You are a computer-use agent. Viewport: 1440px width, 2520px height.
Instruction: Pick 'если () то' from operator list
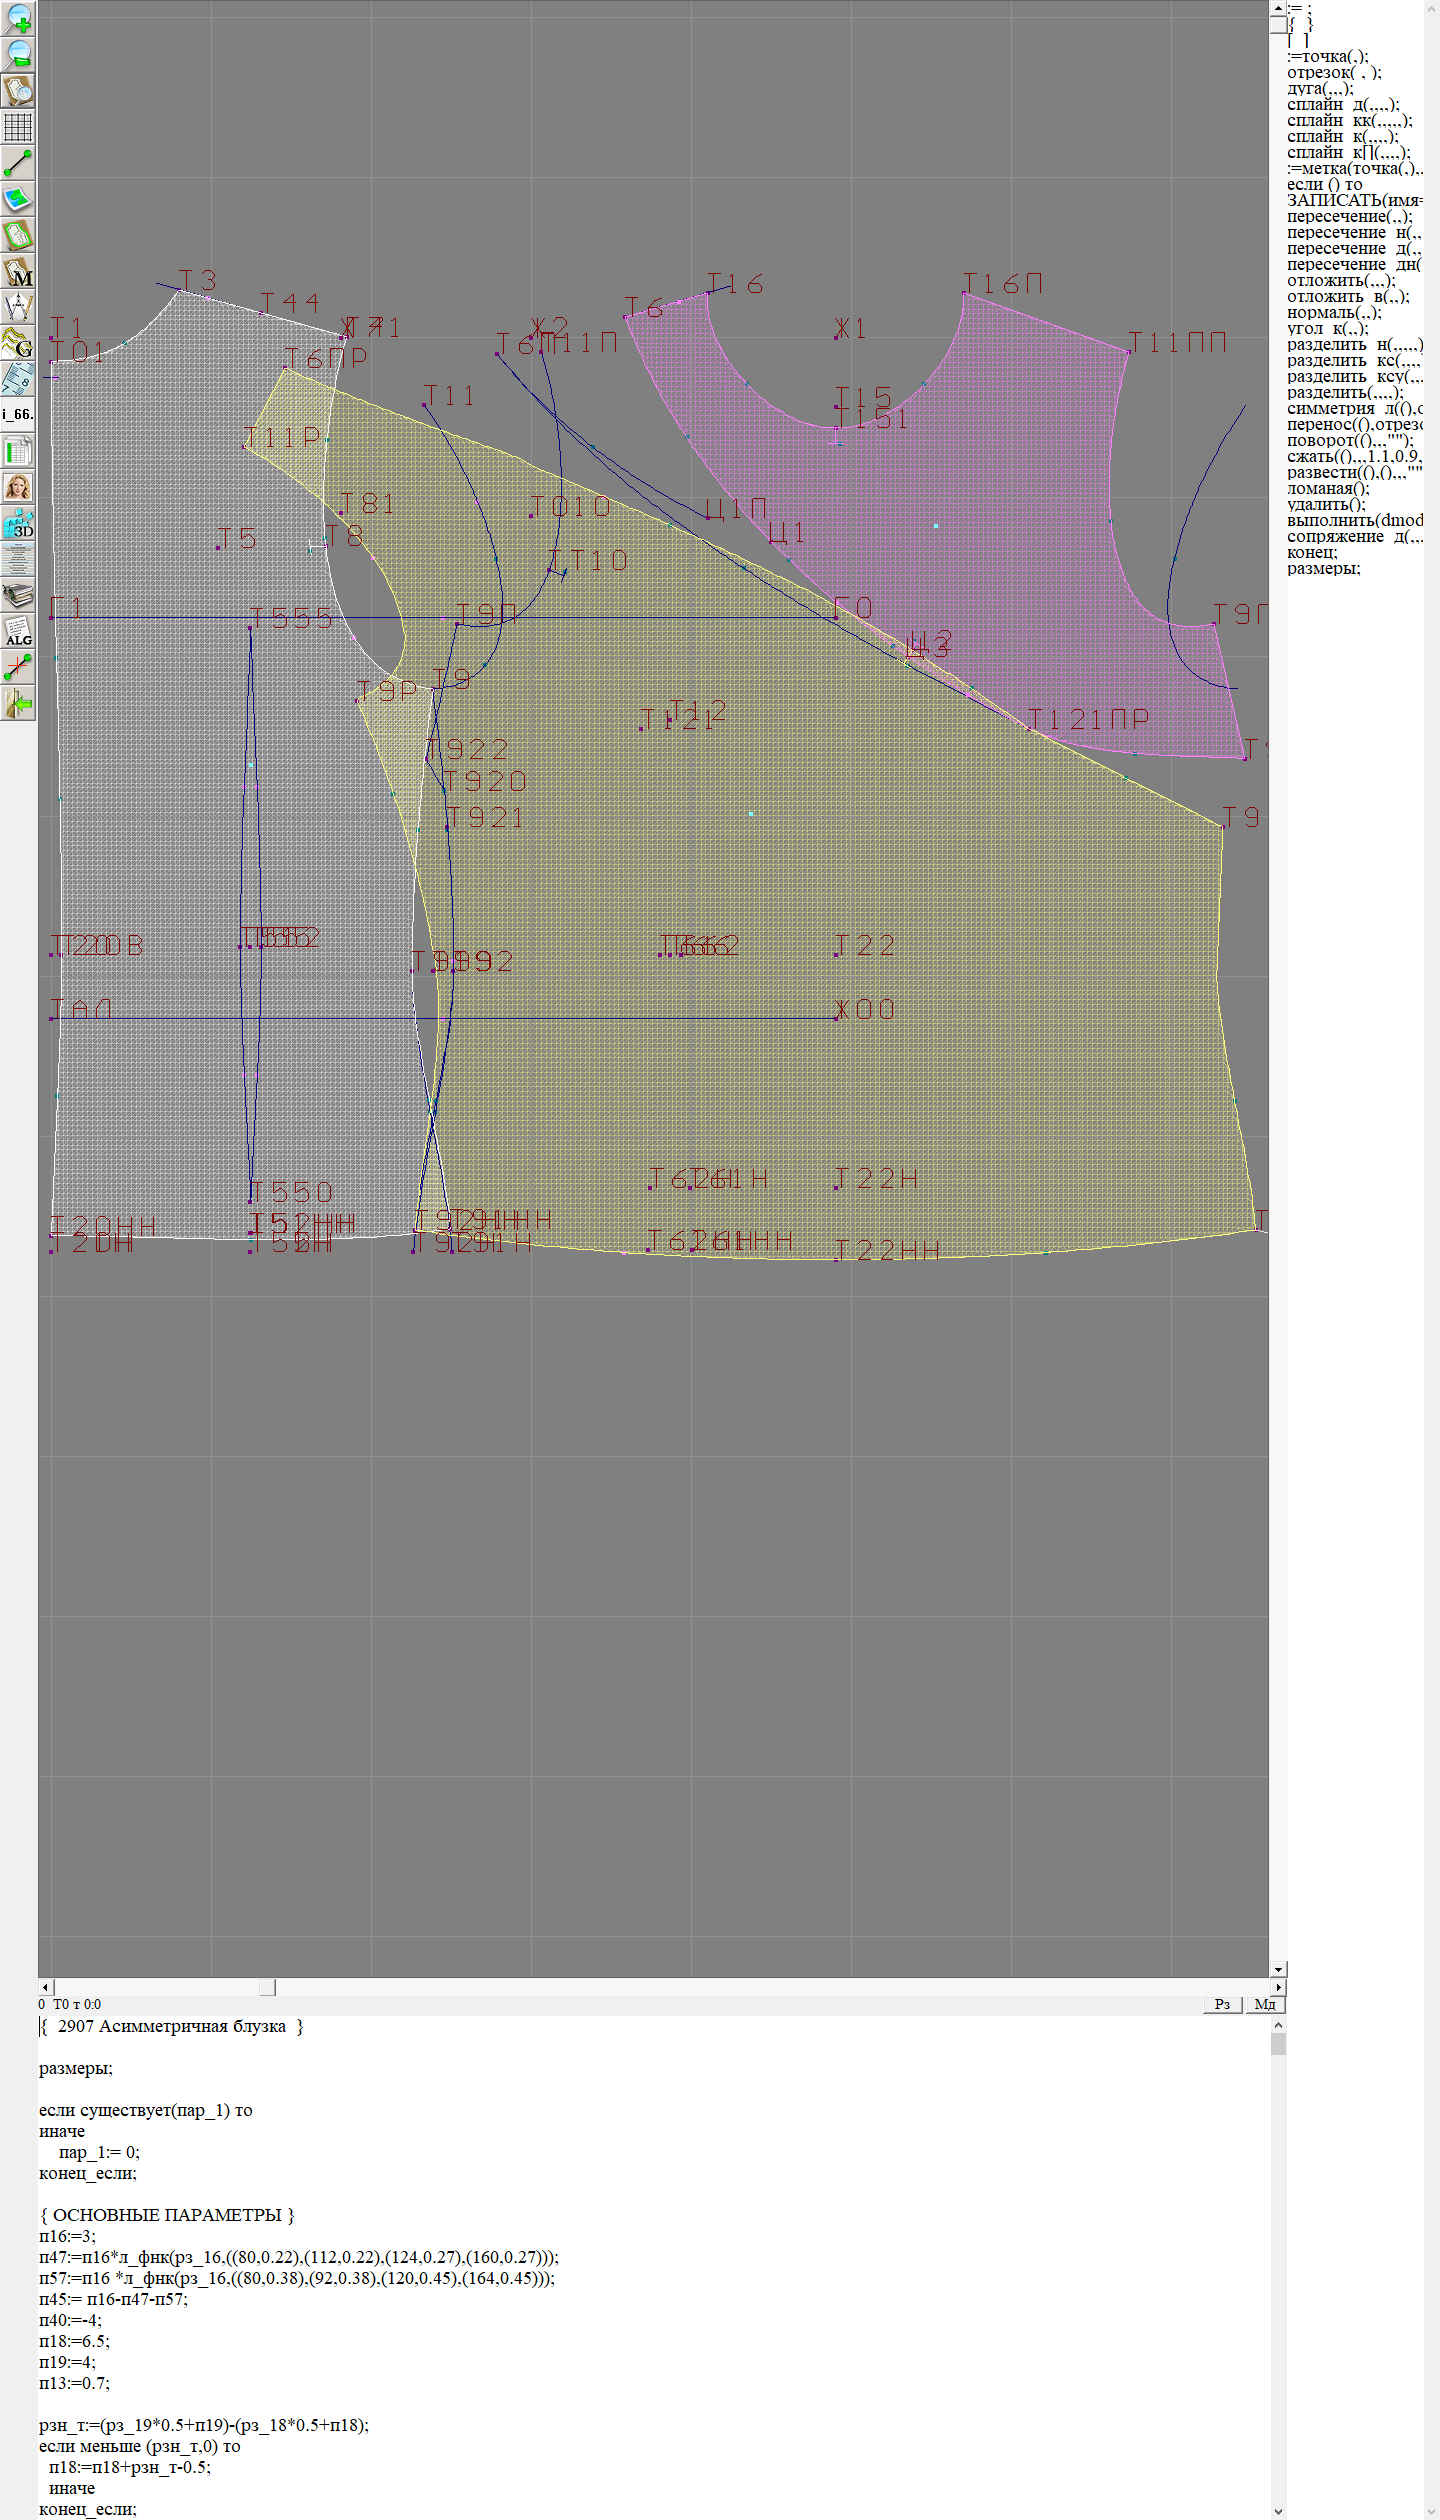pos(1324,184)
